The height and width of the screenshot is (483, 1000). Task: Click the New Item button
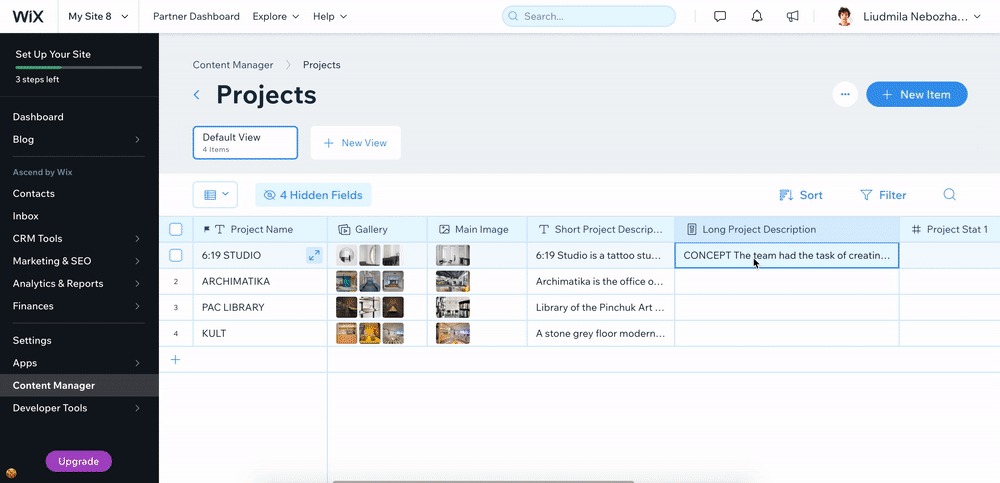[x=916, y=94]
